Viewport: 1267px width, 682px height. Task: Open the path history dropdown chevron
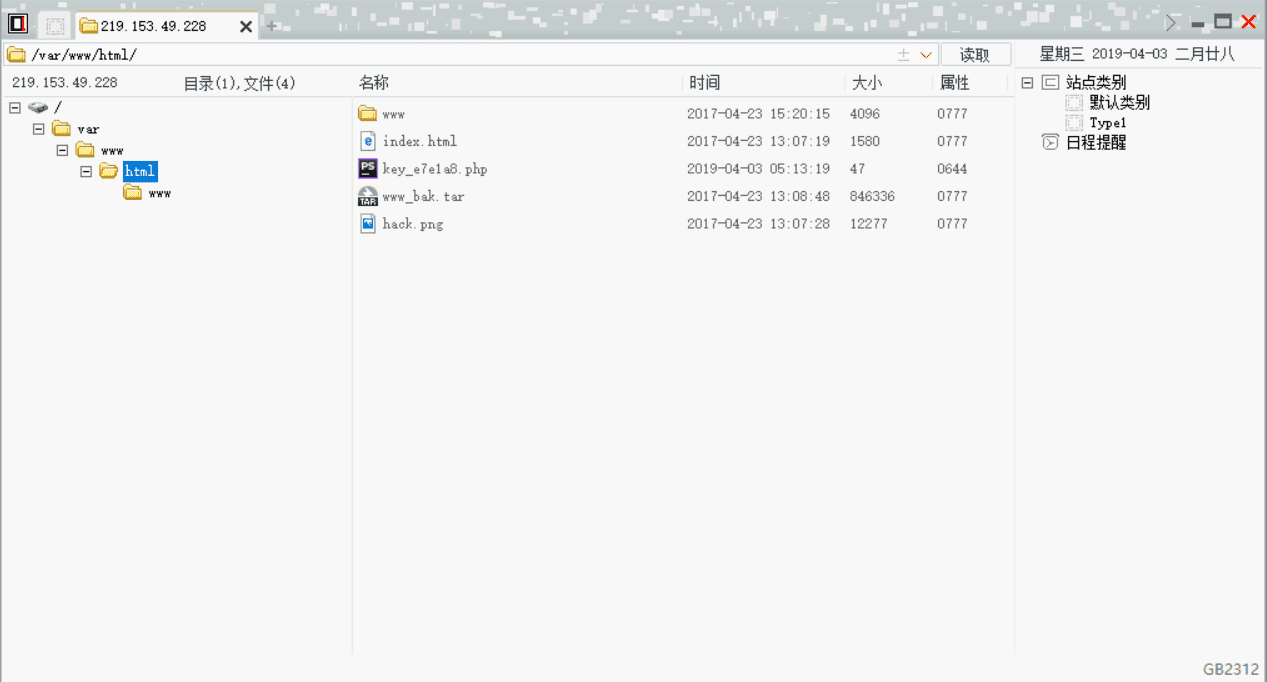tap(926, 55)
